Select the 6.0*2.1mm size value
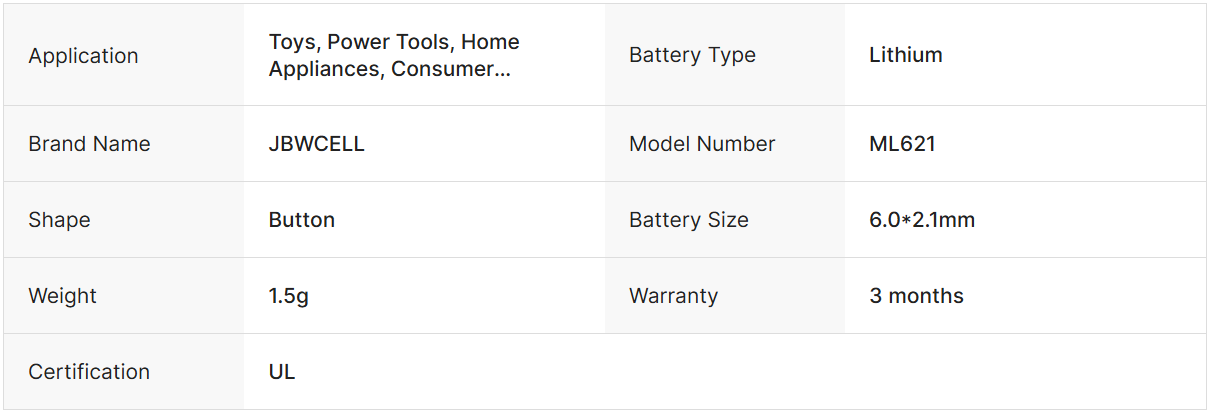 pos(922,220)
